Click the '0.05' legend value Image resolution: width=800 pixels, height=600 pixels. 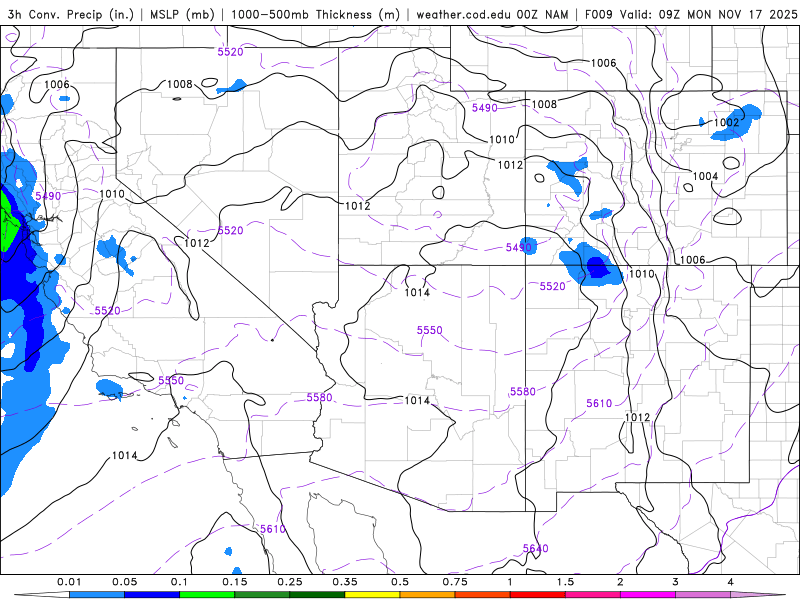[124, 582]
